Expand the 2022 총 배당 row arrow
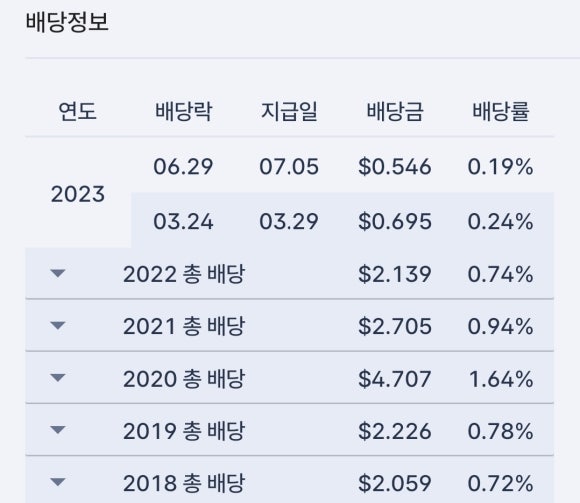This screenshot has height=503, width=580. [58, 273]
